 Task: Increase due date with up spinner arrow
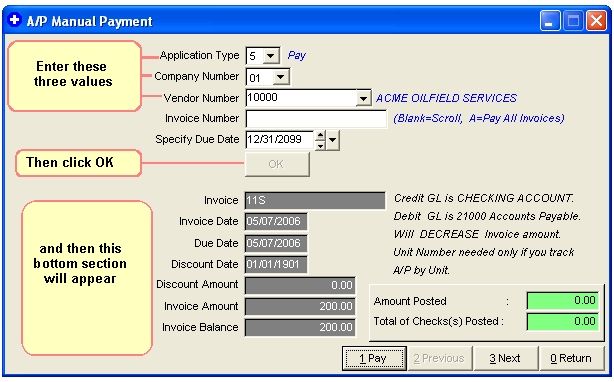320,136
